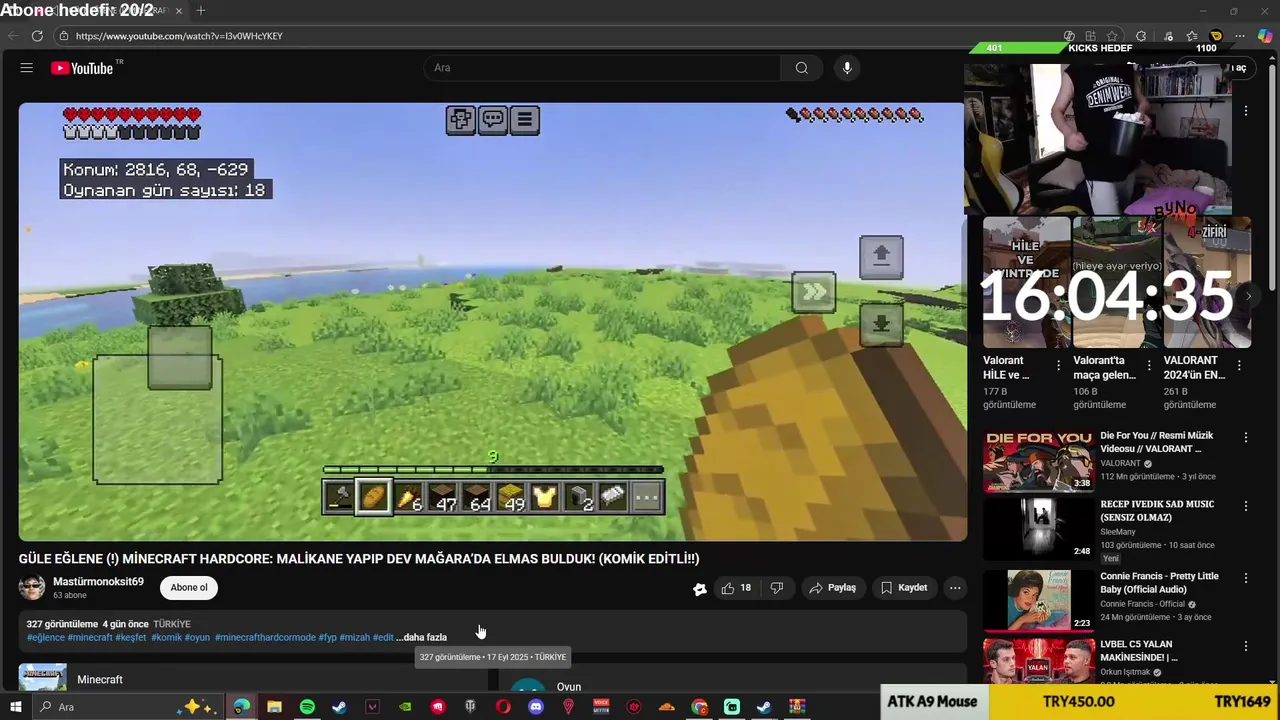Open options for Valorant'ta maça gelen short
The height and width of the screenshot is (720, 1280).
point(1149,366)
